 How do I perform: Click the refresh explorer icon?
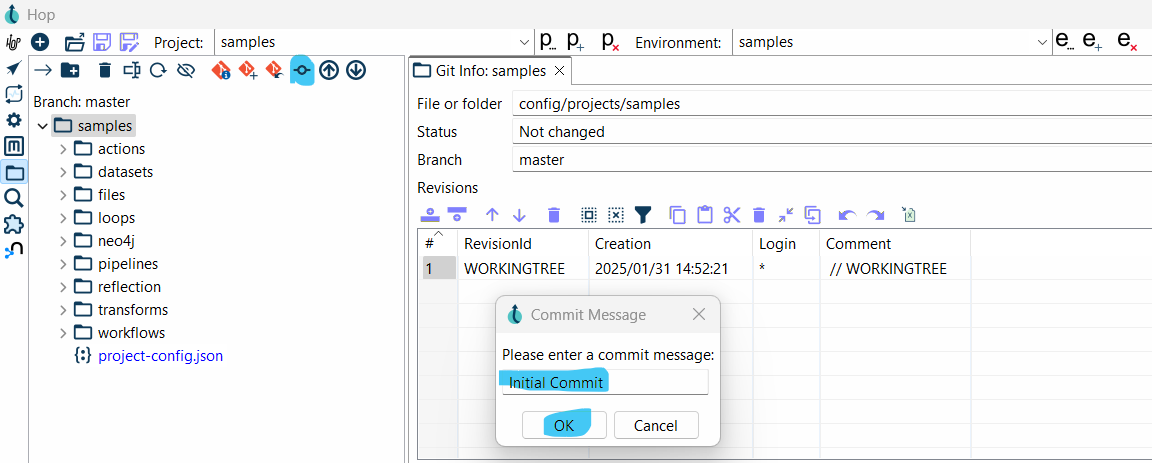pos(158,70)
